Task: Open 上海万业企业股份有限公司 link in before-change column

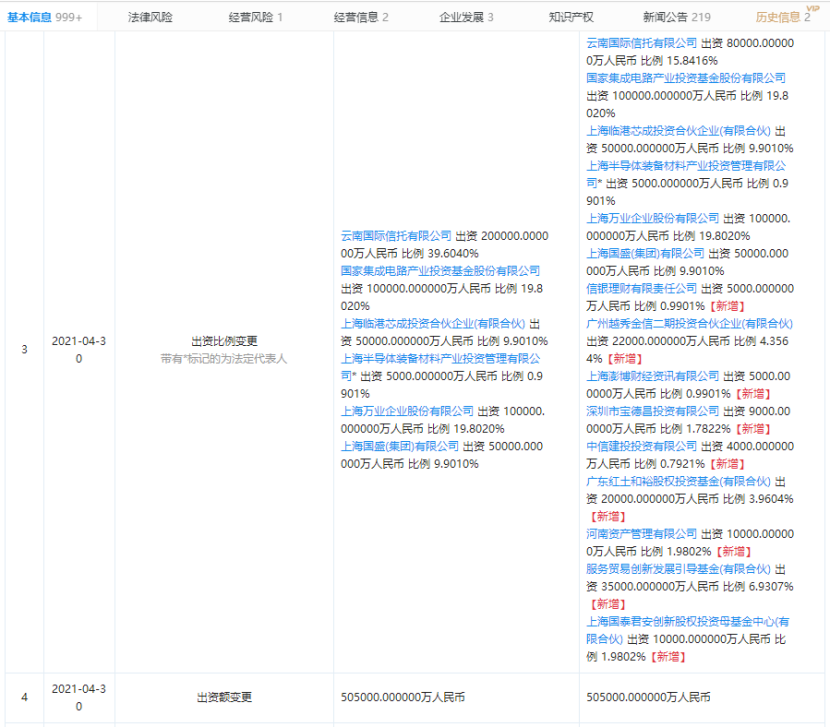Action: pyautogui.click(x=407, y=411)
